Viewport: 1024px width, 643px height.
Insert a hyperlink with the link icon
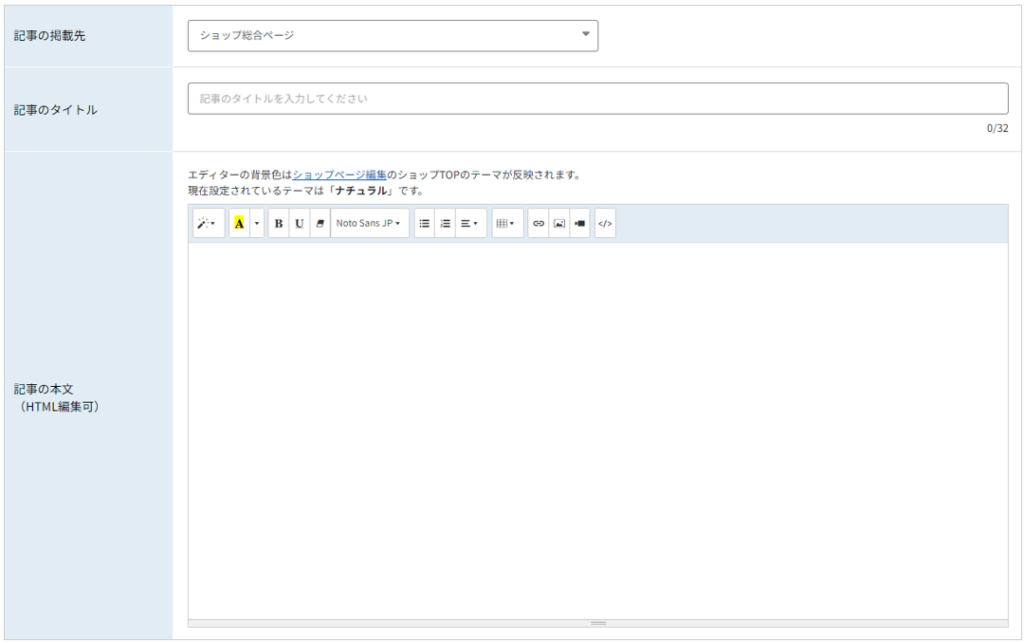(538, 223)
